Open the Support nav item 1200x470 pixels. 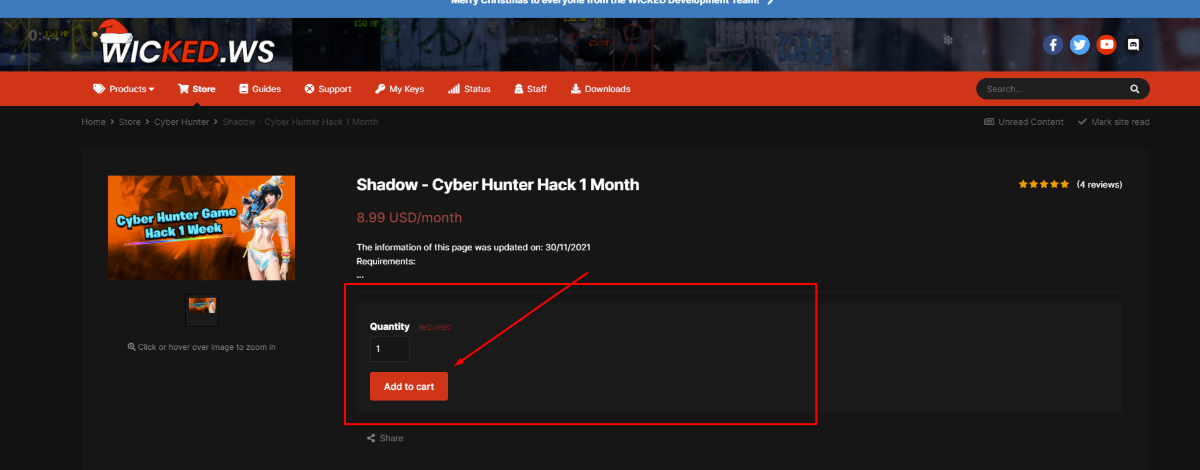coord(328,89)
